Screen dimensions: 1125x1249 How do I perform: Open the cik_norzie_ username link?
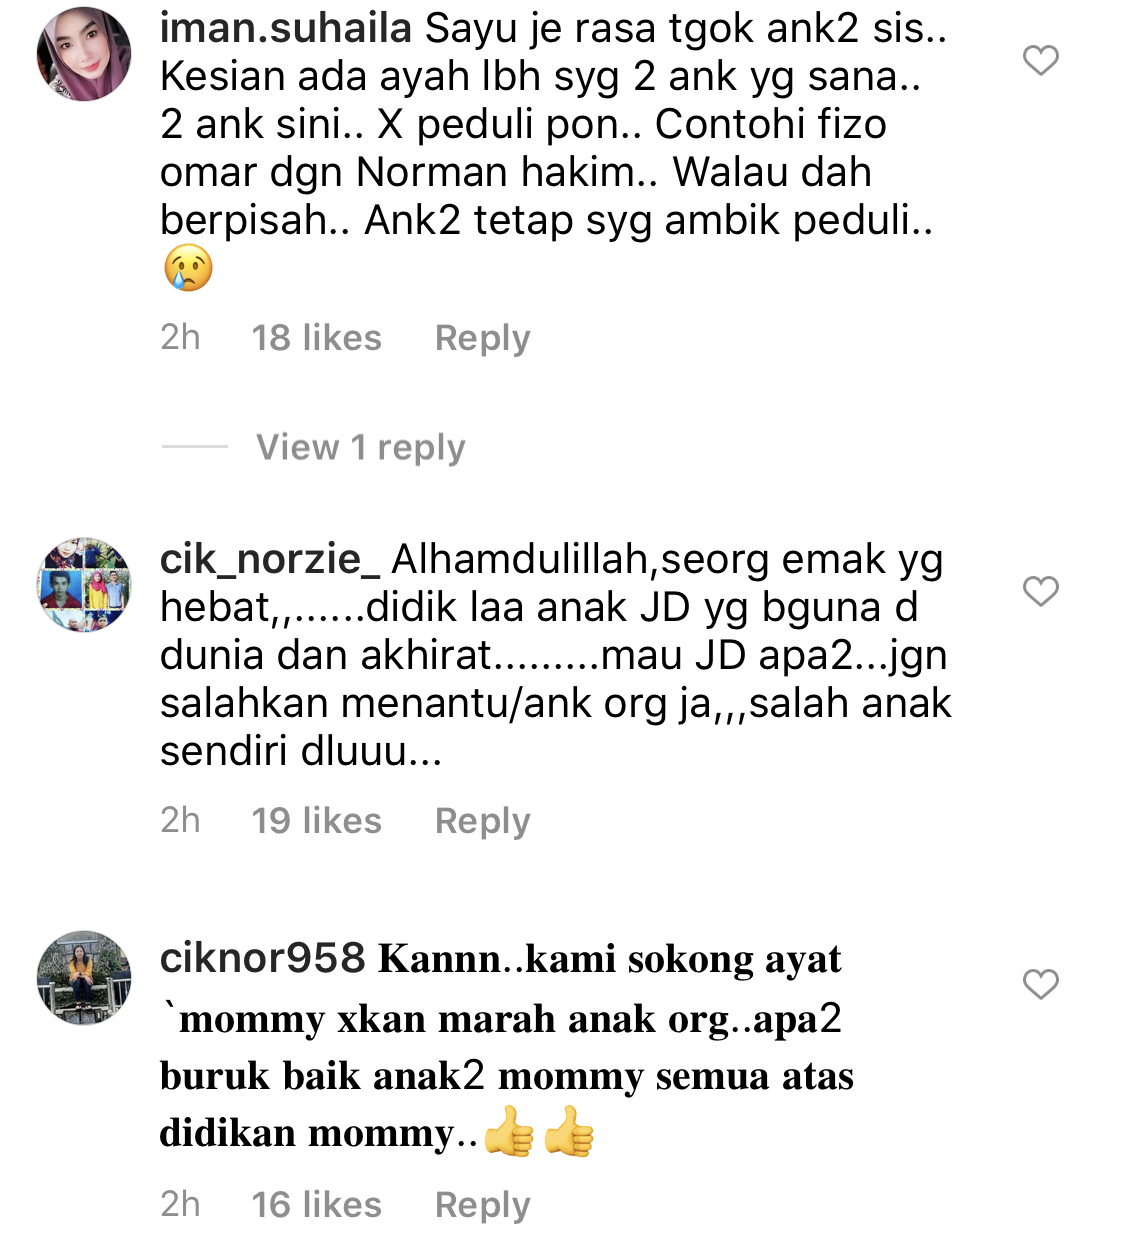point(270,559)
